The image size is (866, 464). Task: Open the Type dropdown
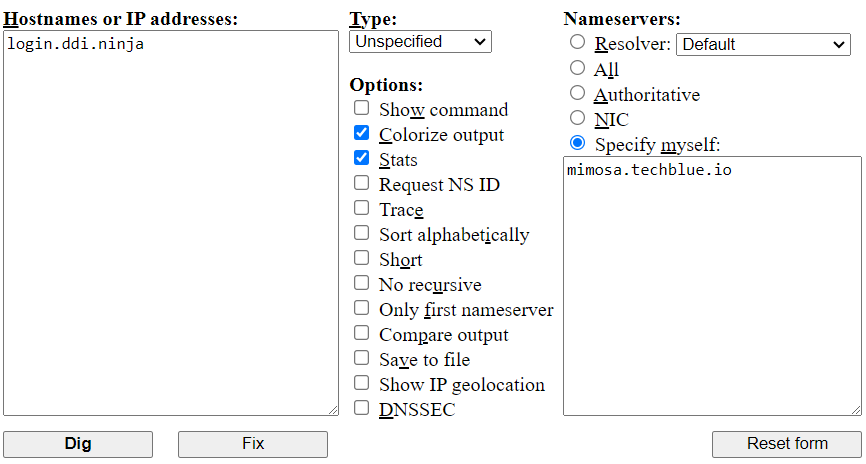click(x=420, y=42)
